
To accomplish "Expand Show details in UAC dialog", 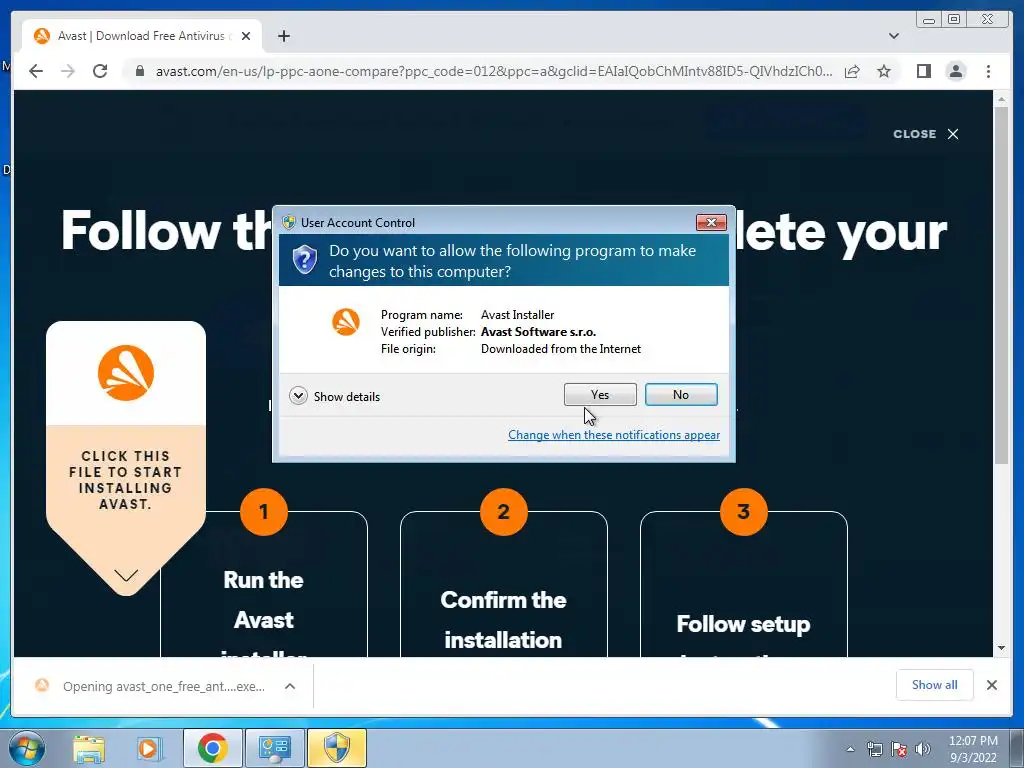I will point(334,396).
